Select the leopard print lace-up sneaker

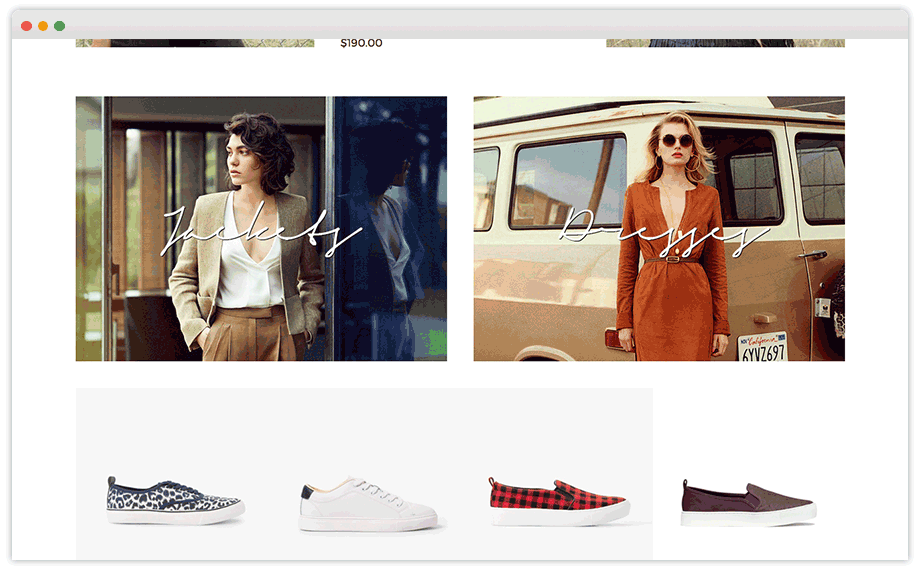point(174,501)
